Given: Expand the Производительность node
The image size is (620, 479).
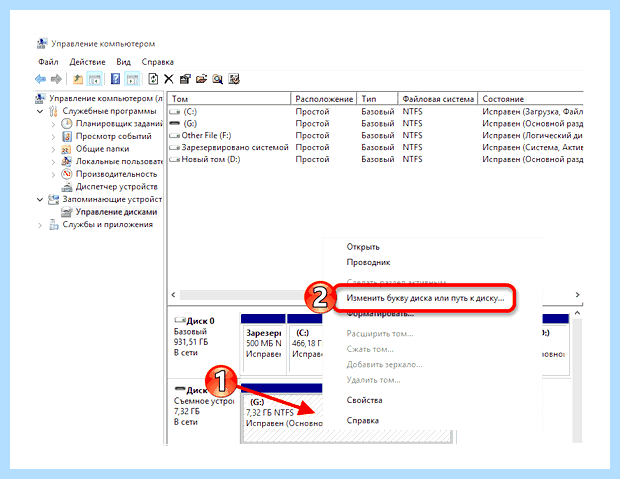Looking at the screenshot, I should click(x=53, y=174).
